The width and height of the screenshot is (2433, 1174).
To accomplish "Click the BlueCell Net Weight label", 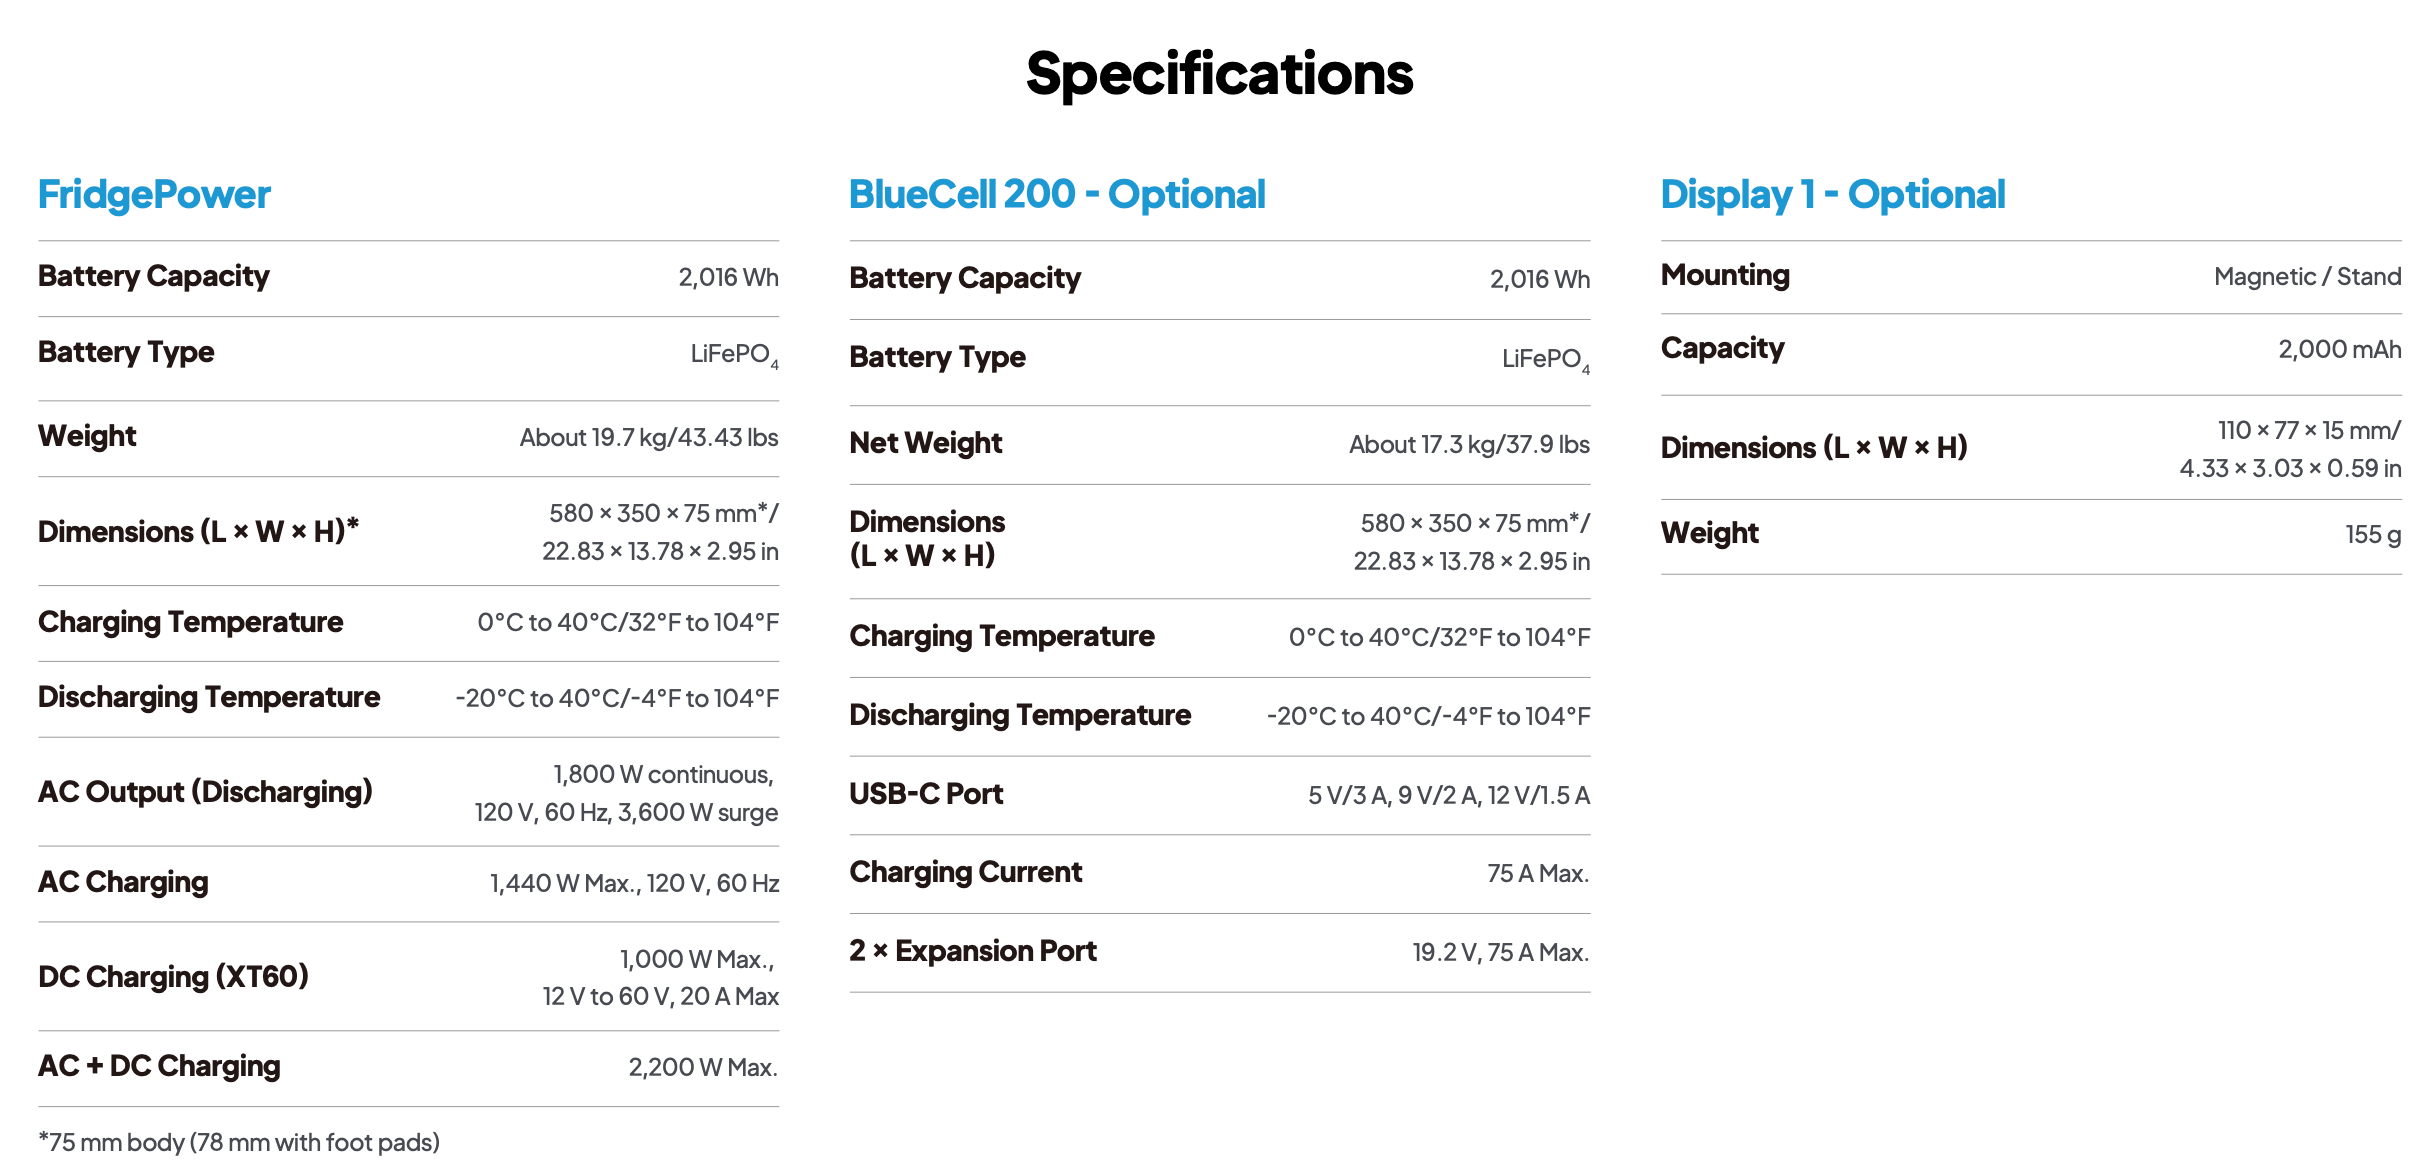I will click(925, 443).
